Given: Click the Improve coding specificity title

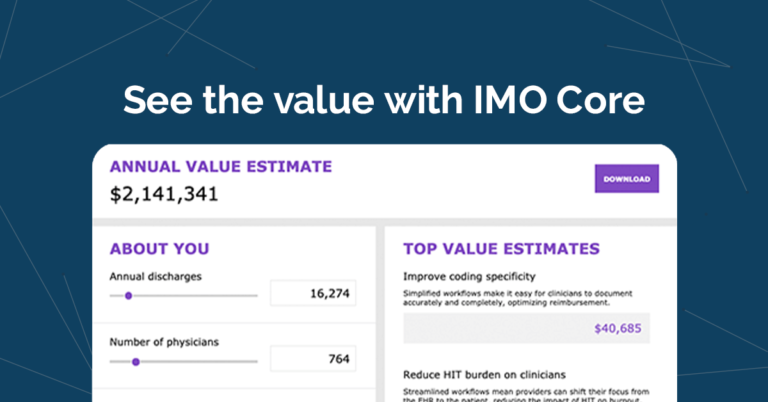Looking at the screenshot, I should pyautogui.click(x=469, y=276).
